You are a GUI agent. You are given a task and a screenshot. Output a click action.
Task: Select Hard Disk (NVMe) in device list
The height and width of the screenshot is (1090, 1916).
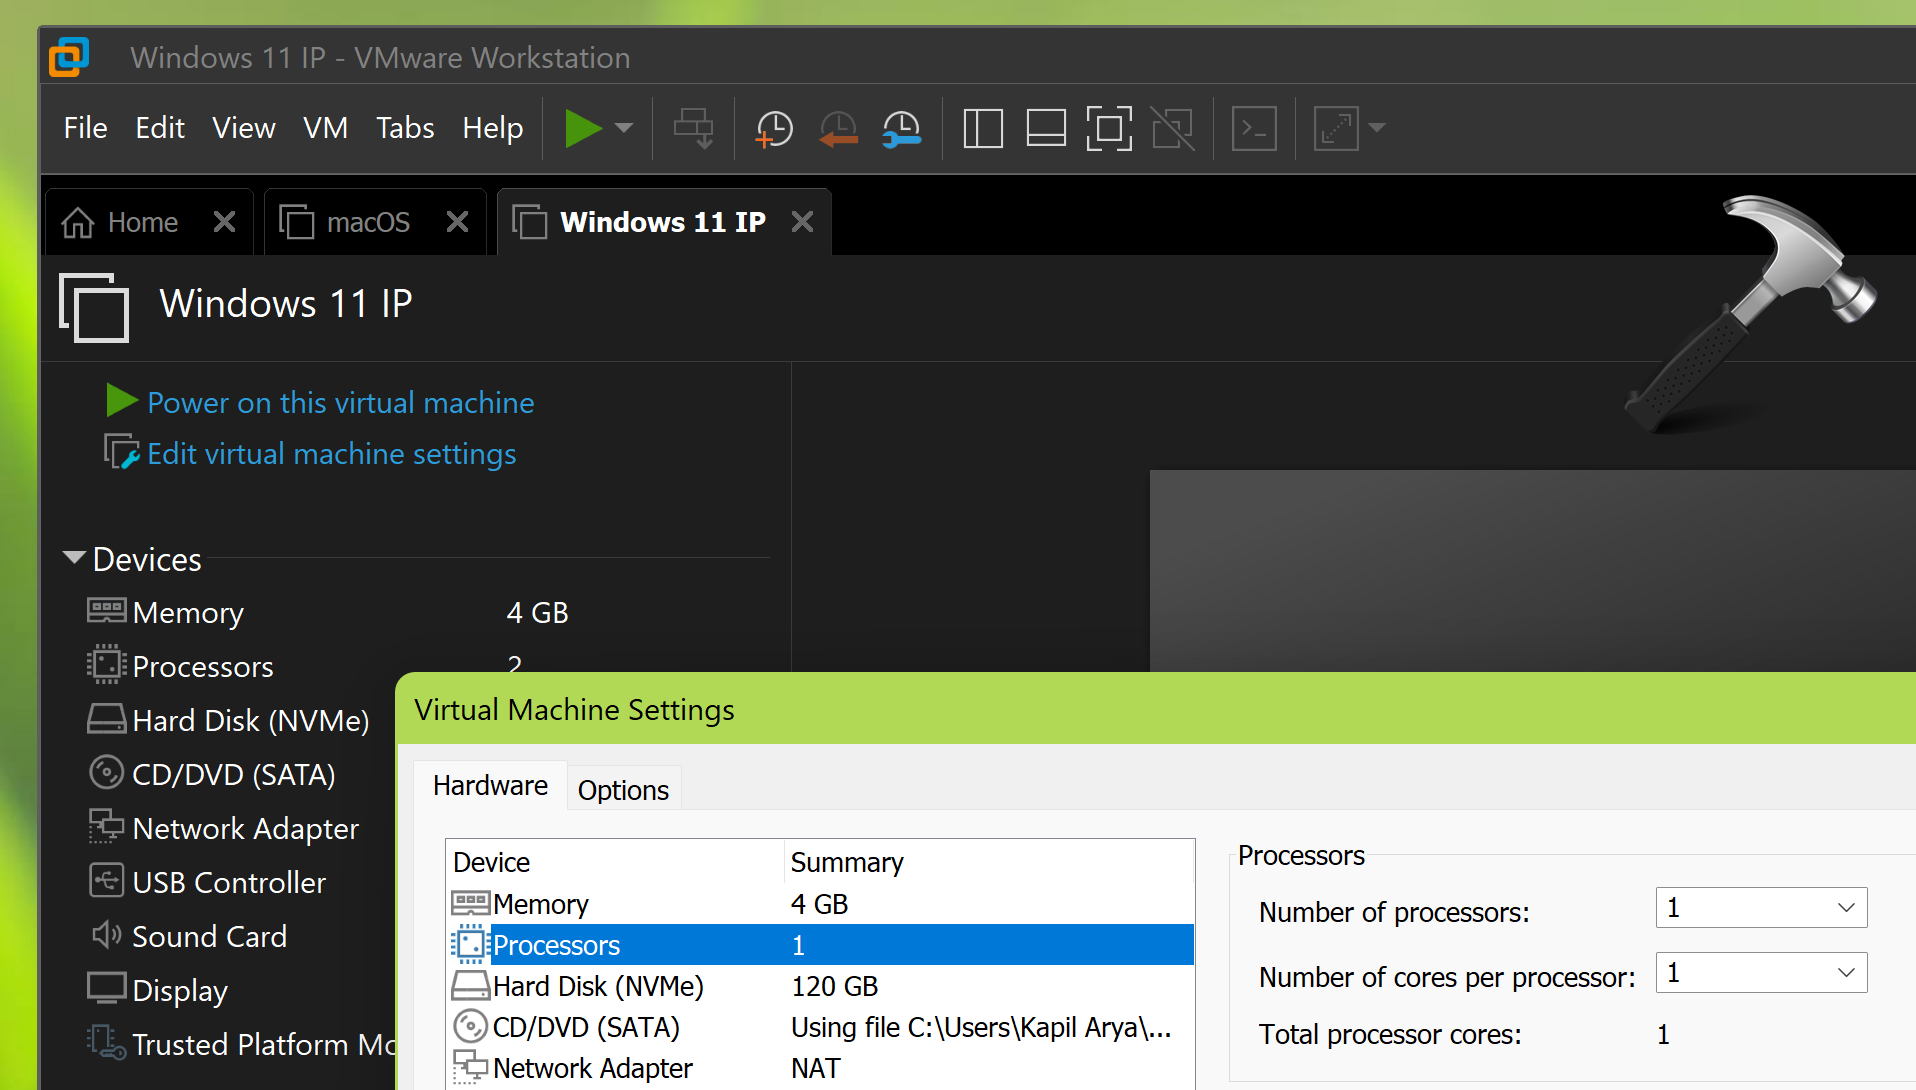coord(598,986)
